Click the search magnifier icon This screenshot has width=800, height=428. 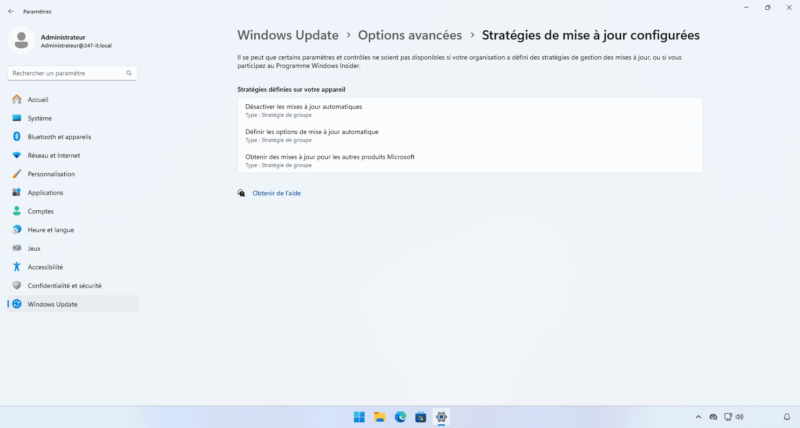(130, 73)
